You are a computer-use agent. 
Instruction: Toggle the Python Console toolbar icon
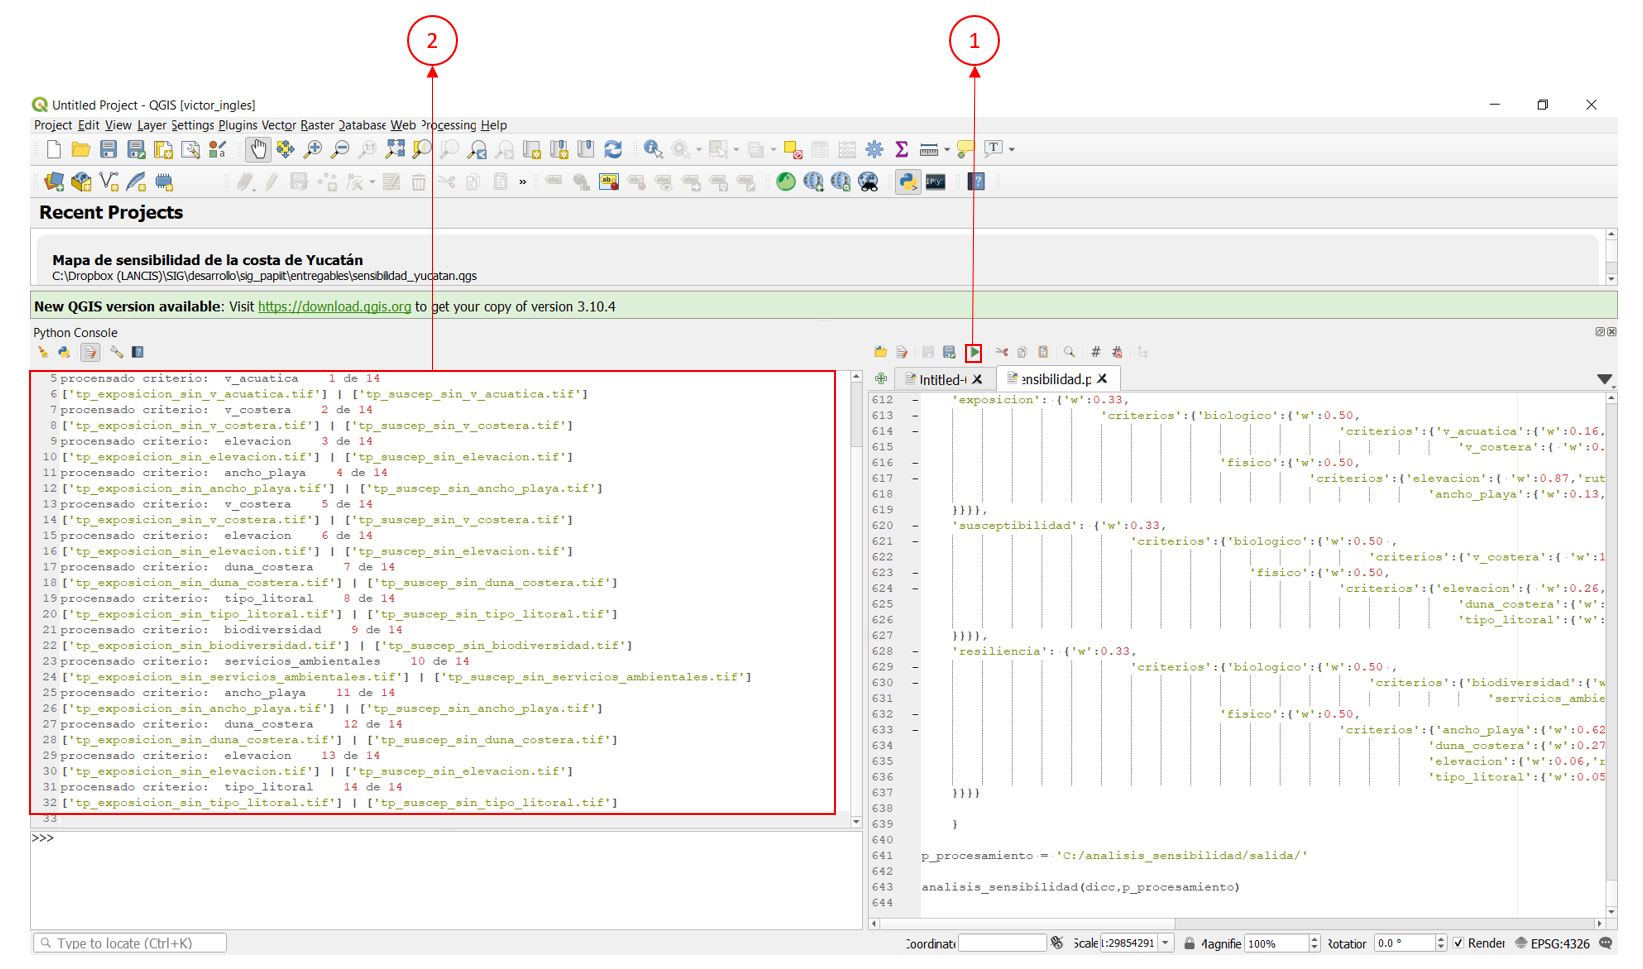908,181
